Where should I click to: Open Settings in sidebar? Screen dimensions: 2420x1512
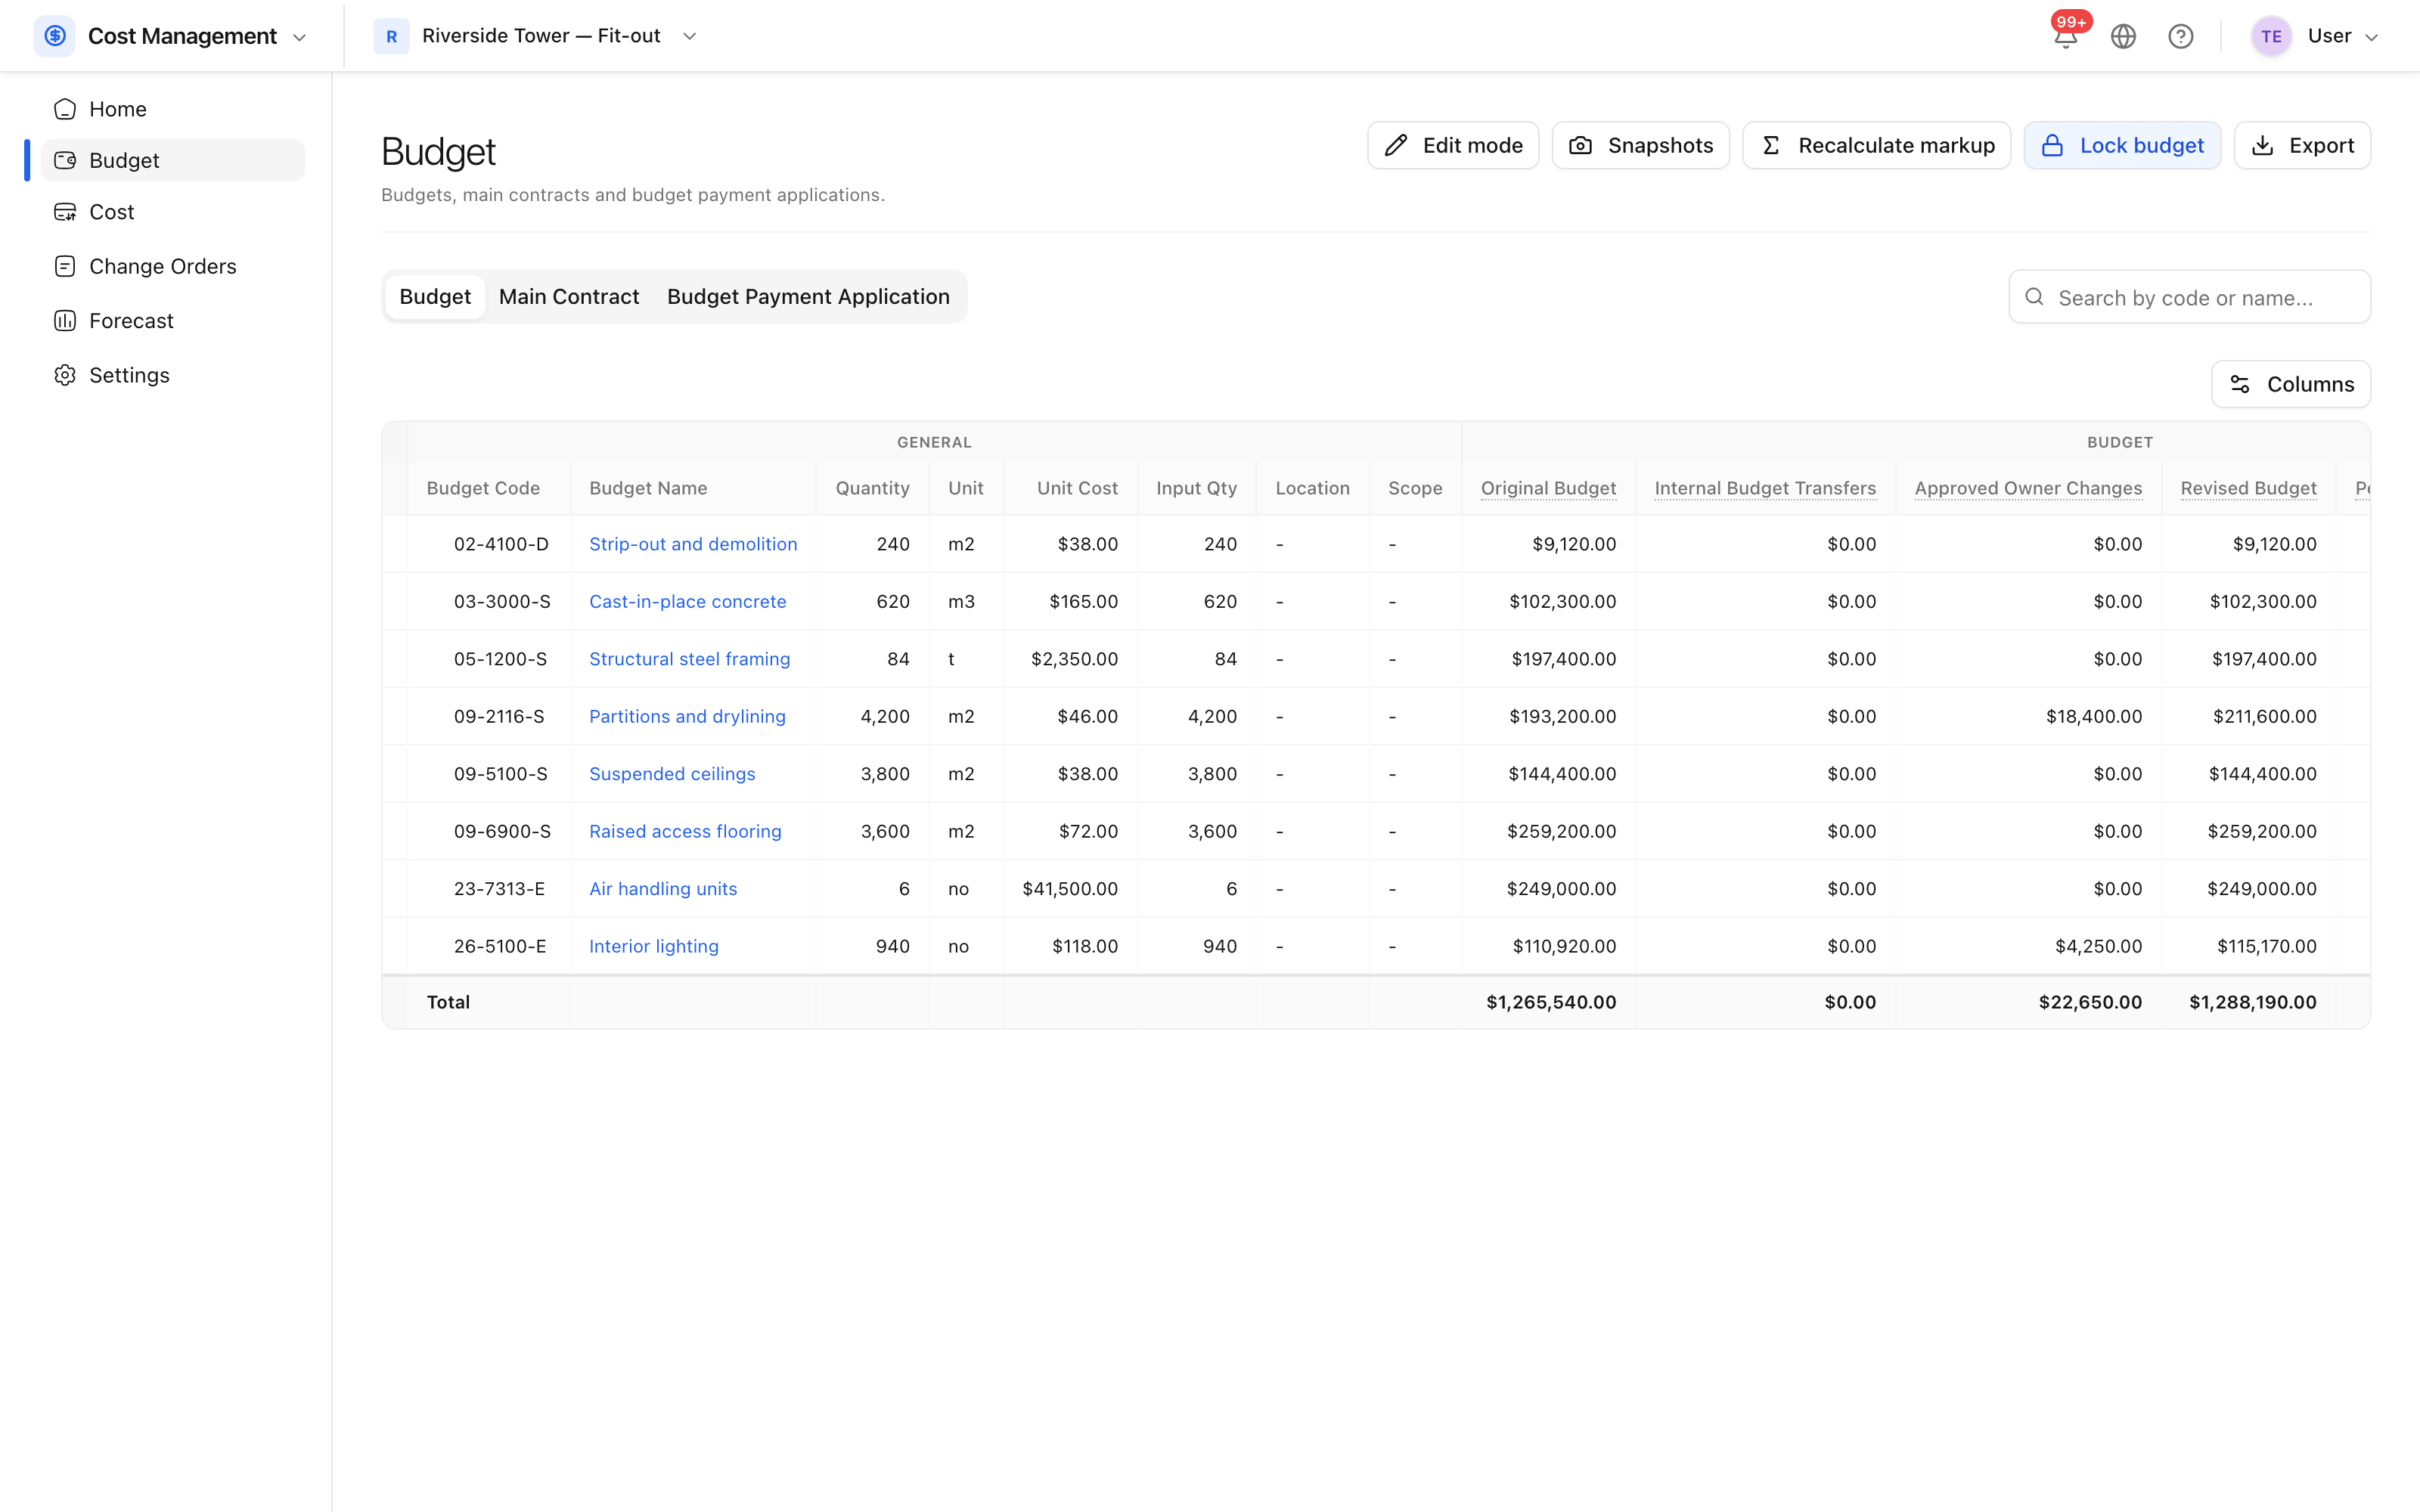coord(173,375)
